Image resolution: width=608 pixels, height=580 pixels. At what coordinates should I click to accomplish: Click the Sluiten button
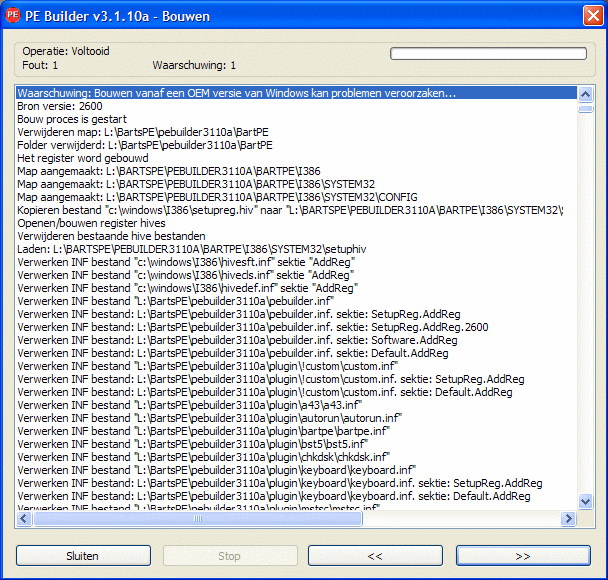(x=83, y=556)
